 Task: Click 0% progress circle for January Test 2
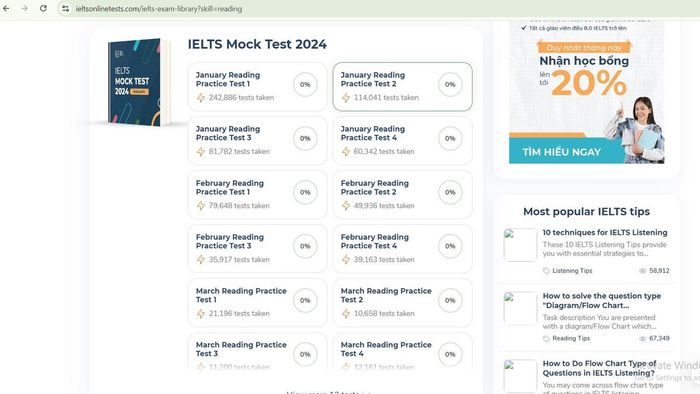point(450,84)
